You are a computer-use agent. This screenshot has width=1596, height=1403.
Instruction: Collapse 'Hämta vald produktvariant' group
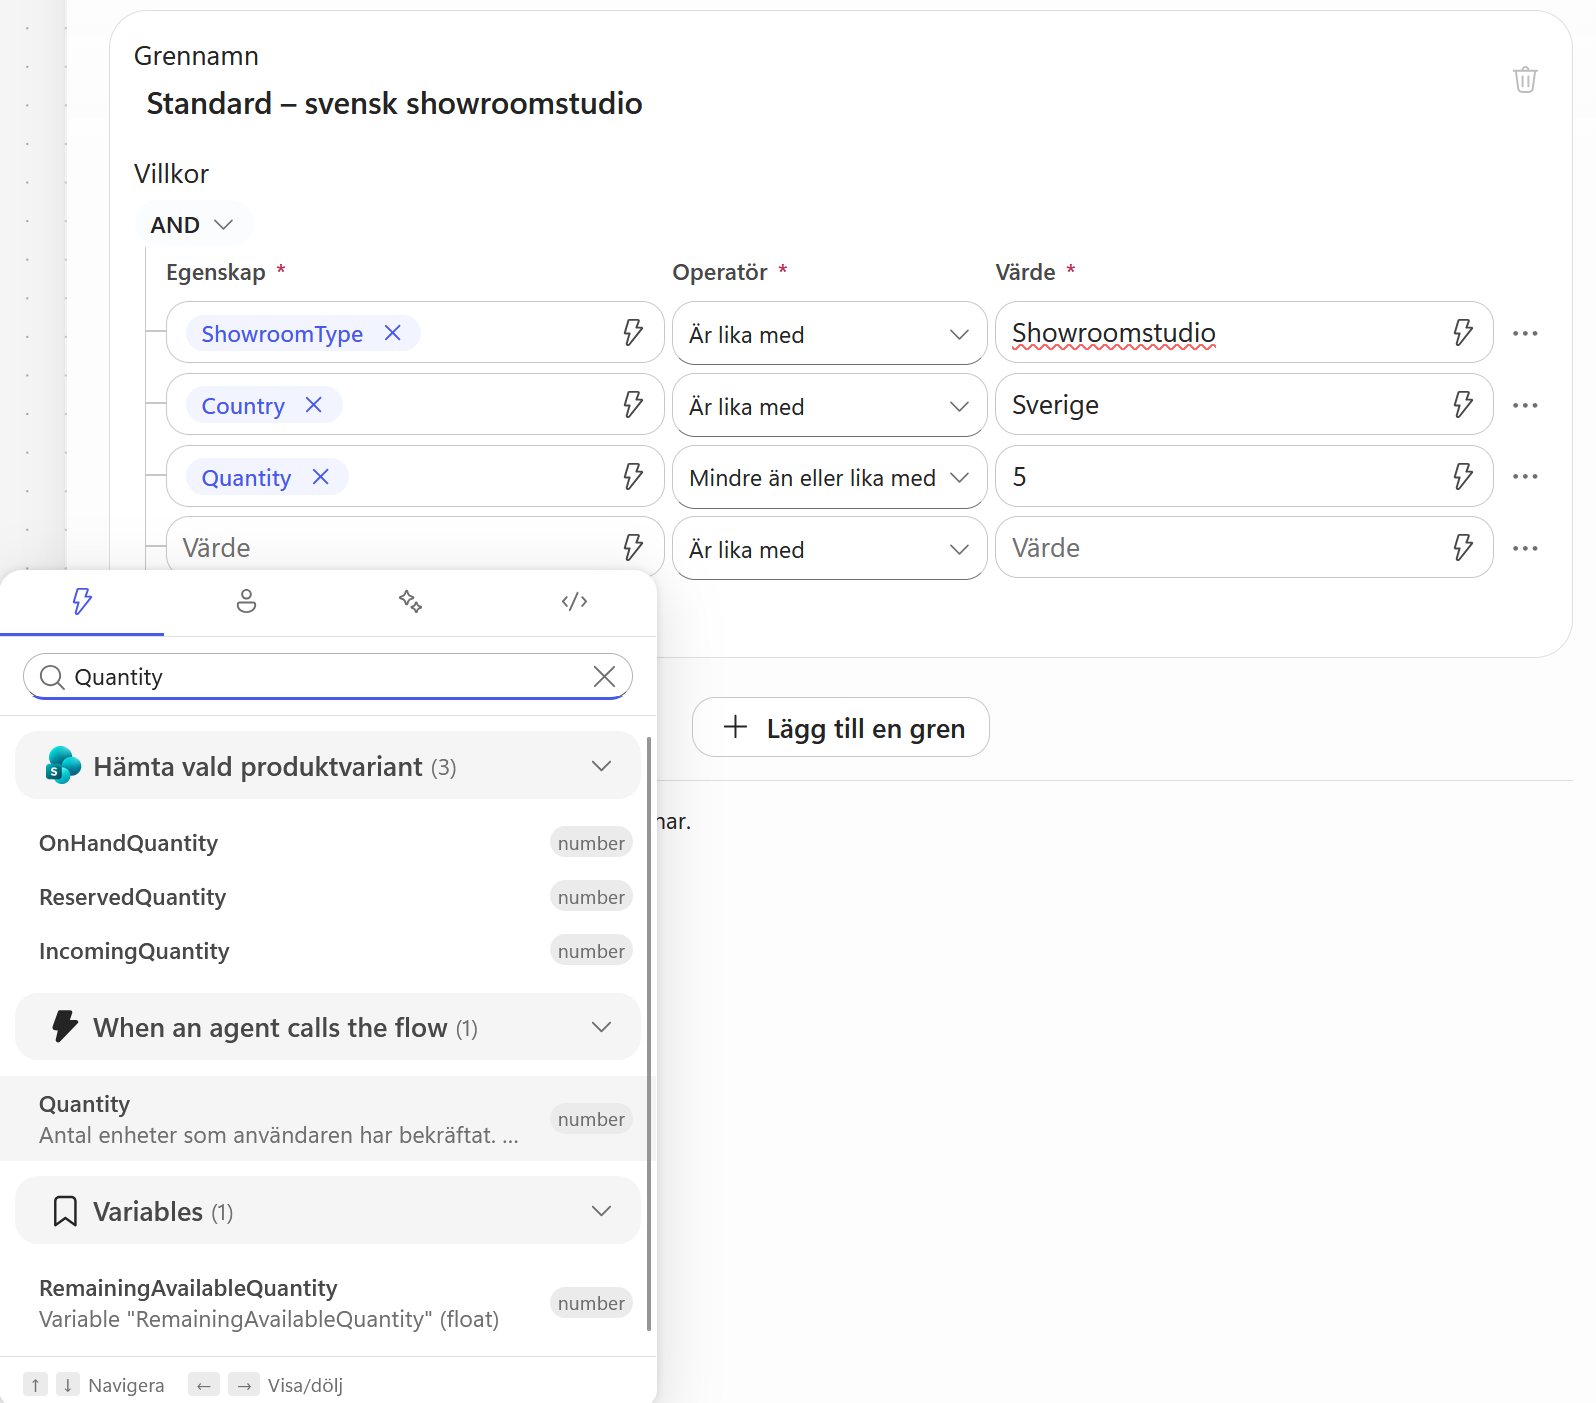pos(601,766)
